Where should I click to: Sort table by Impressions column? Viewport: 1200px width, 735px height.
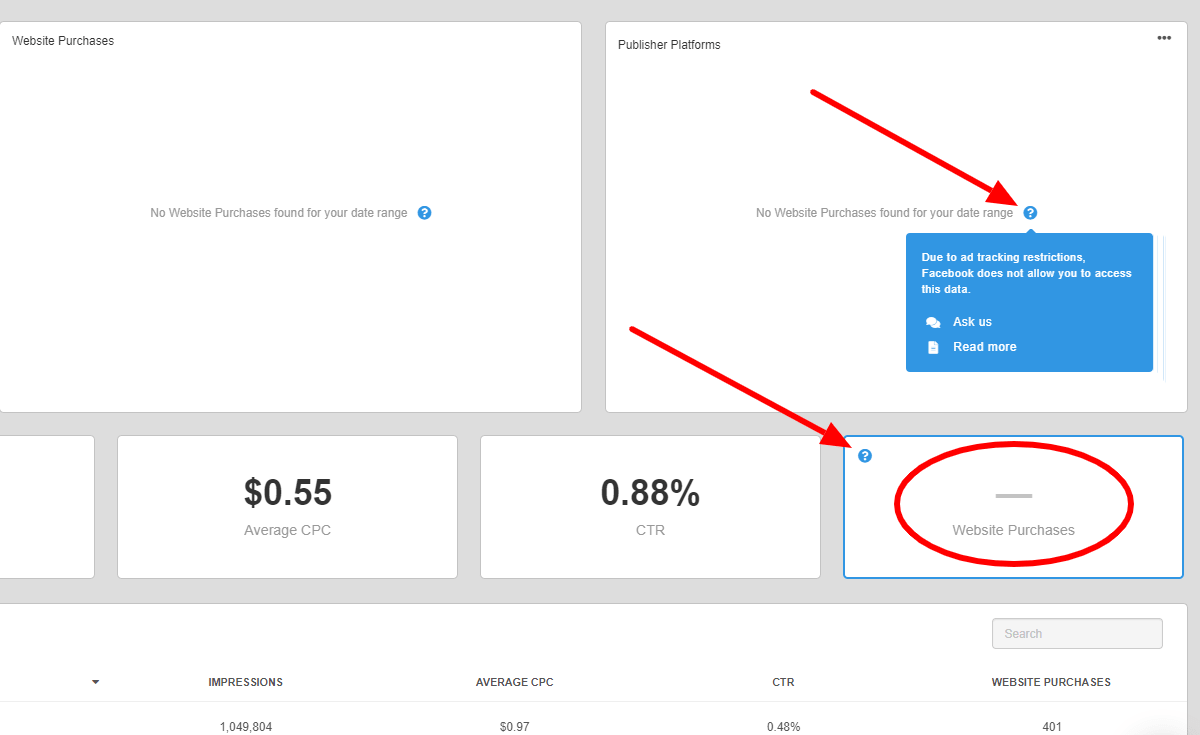(245, 682)
